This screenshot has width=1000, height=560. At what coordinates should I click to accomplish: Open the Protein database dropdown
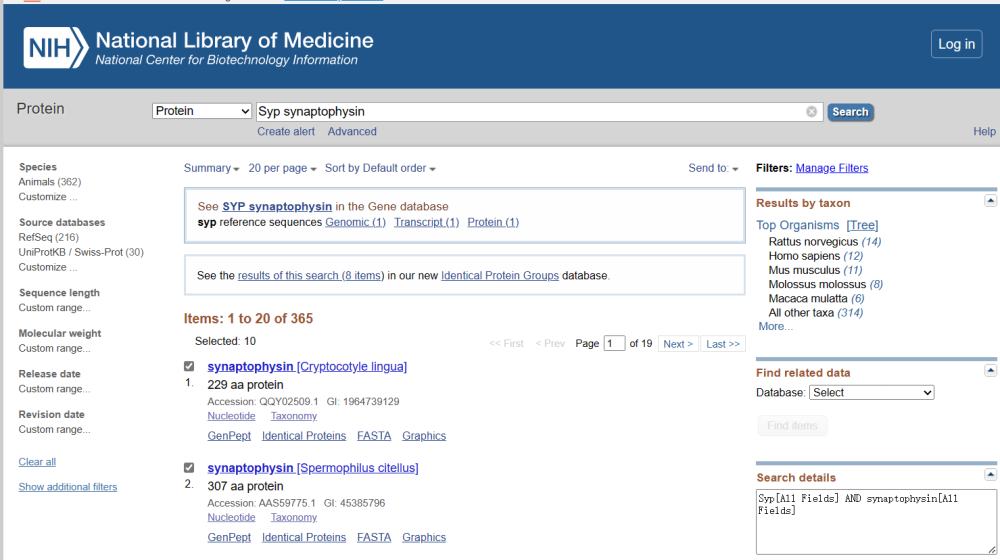202,111
